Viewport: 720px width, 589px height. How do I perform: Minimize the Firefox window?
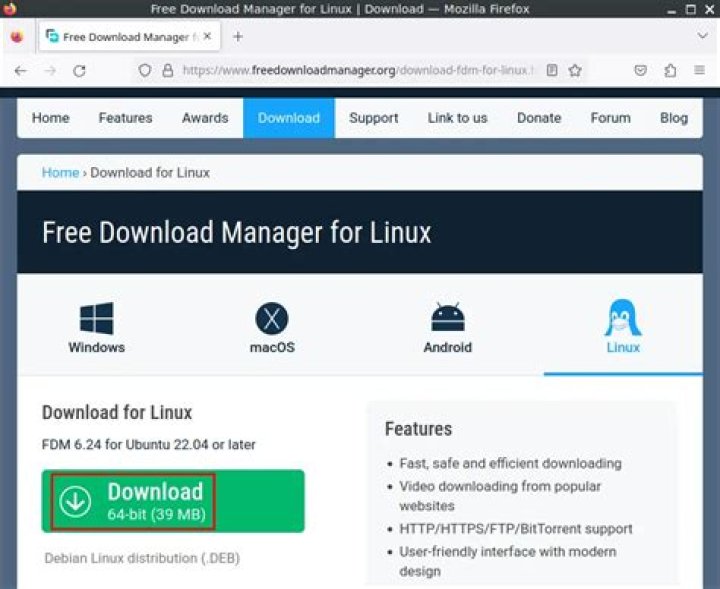[x=671, y=10]
